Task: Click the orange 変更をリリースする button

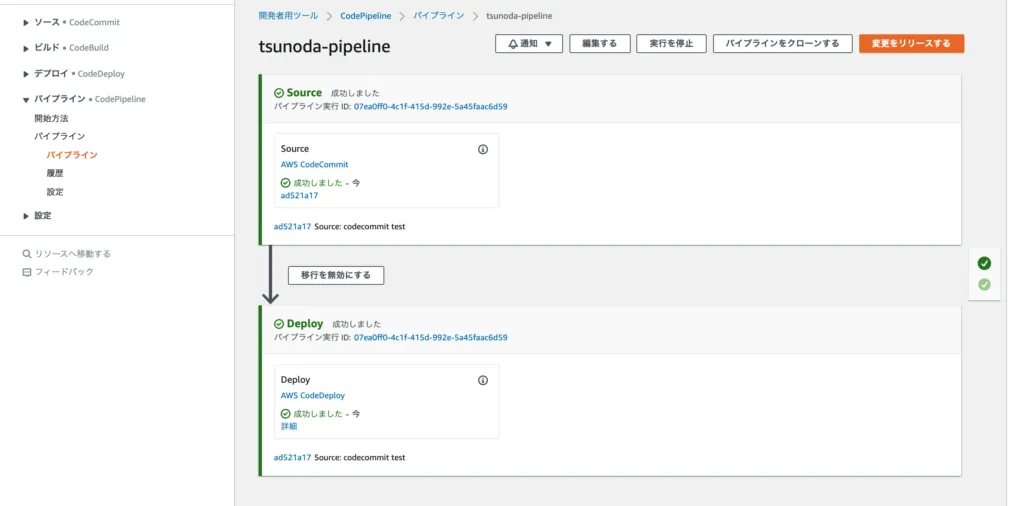Action: point(911,44)
